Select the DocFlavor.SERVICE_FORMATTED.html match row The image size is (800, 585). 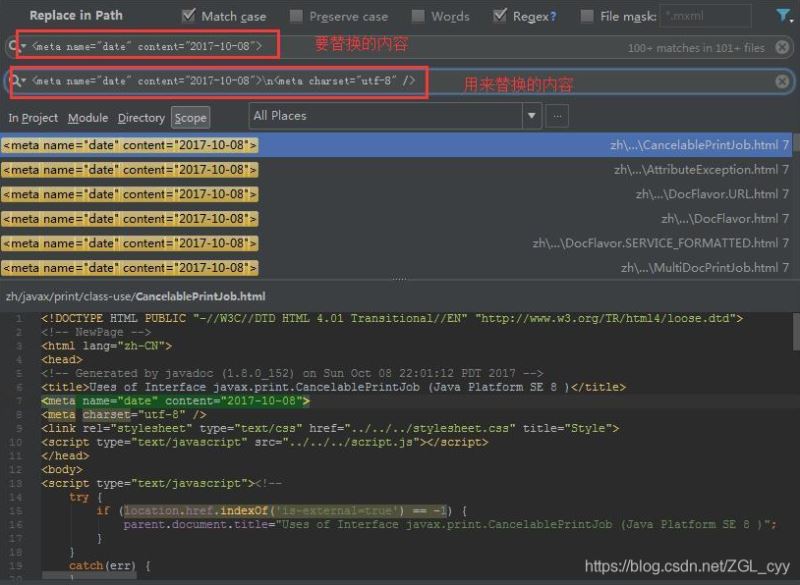pos(396,243)
